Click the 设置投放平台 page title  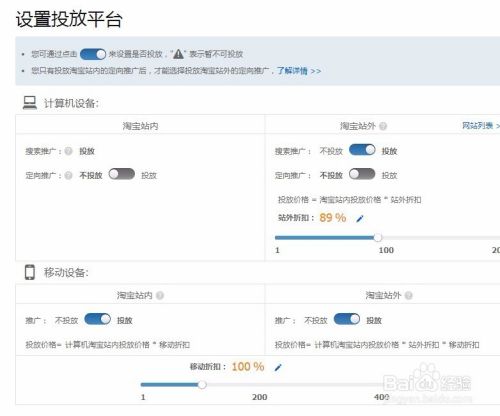point(69,19)
